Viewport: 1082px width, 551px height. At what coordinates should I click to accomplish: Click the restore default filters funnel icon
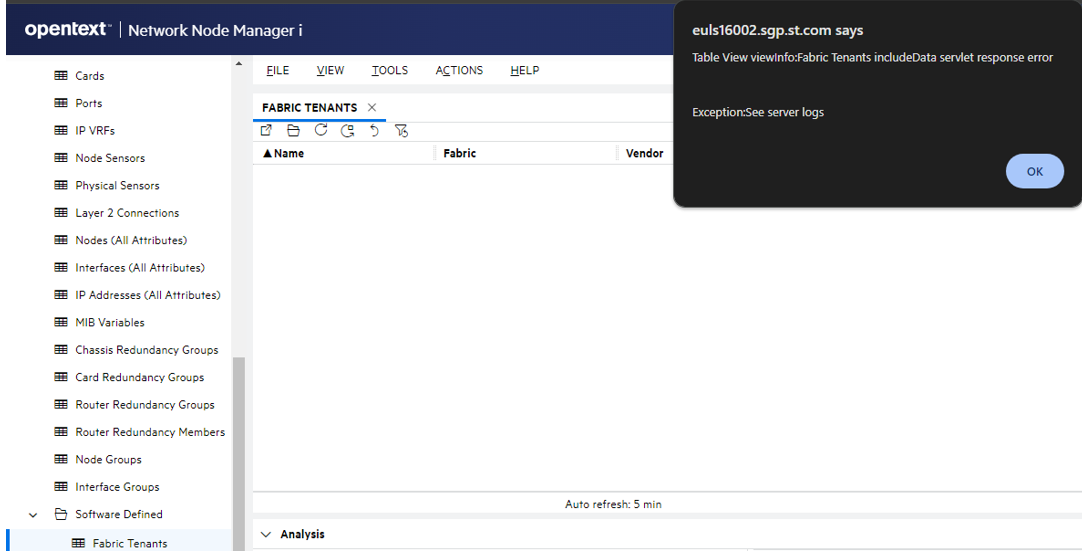(401, 130)
